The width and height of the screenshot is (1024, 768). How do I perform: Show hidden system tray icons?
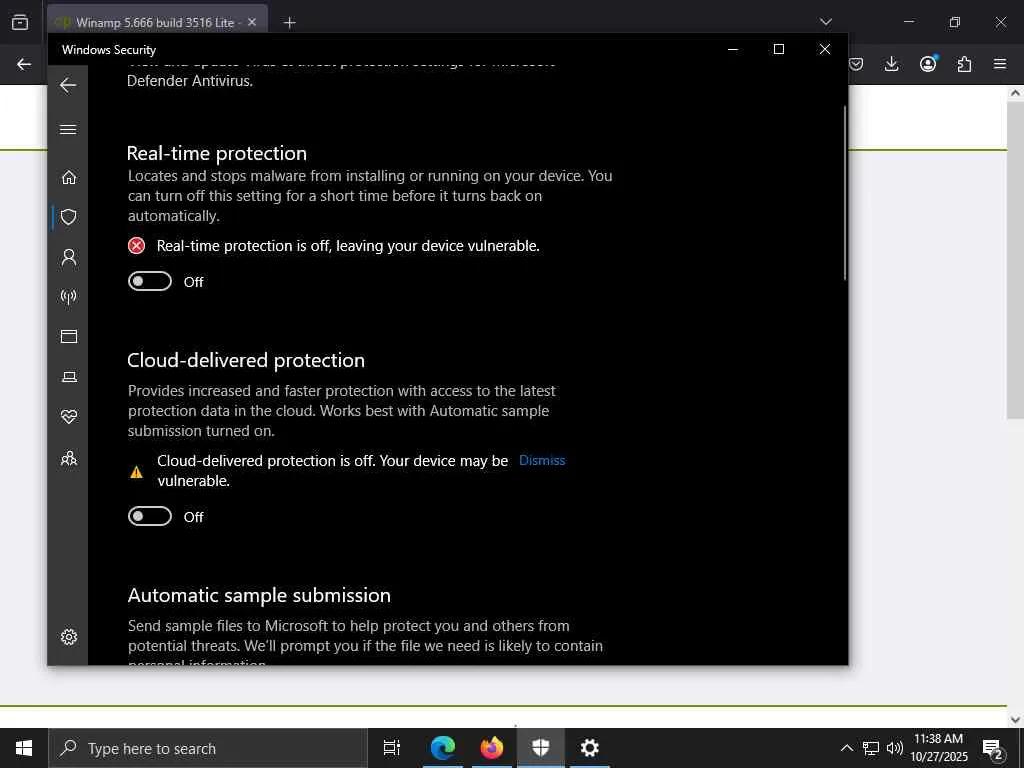pyautogui.click(x=846, y=748)
